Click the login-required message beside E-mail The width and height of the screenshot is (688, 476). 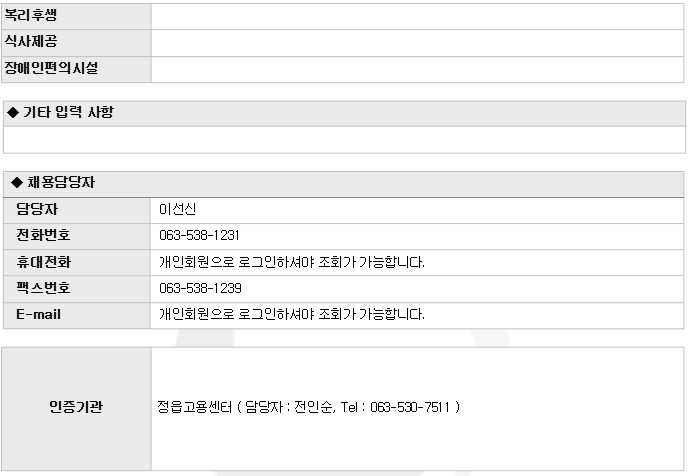(291, 314)
